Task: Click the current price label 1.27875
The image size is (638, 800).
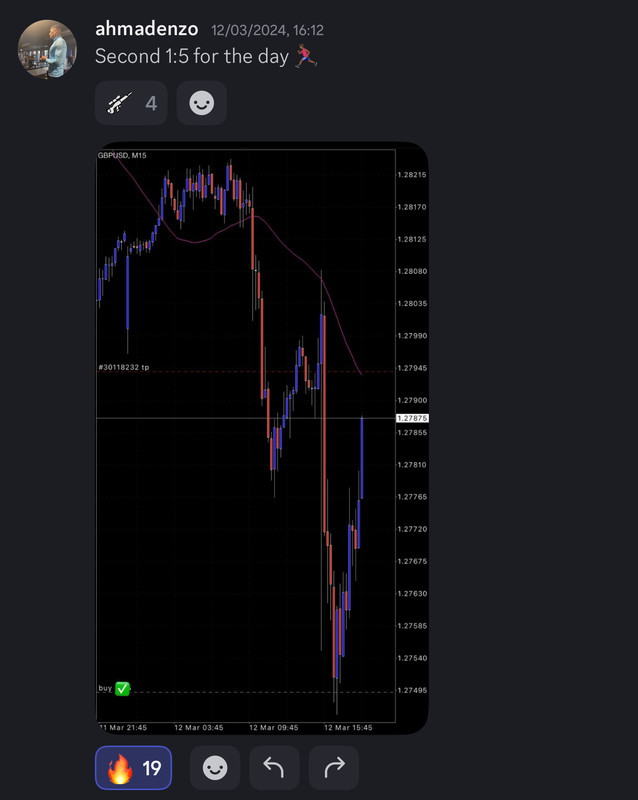Action: click(x=412, y=418)
